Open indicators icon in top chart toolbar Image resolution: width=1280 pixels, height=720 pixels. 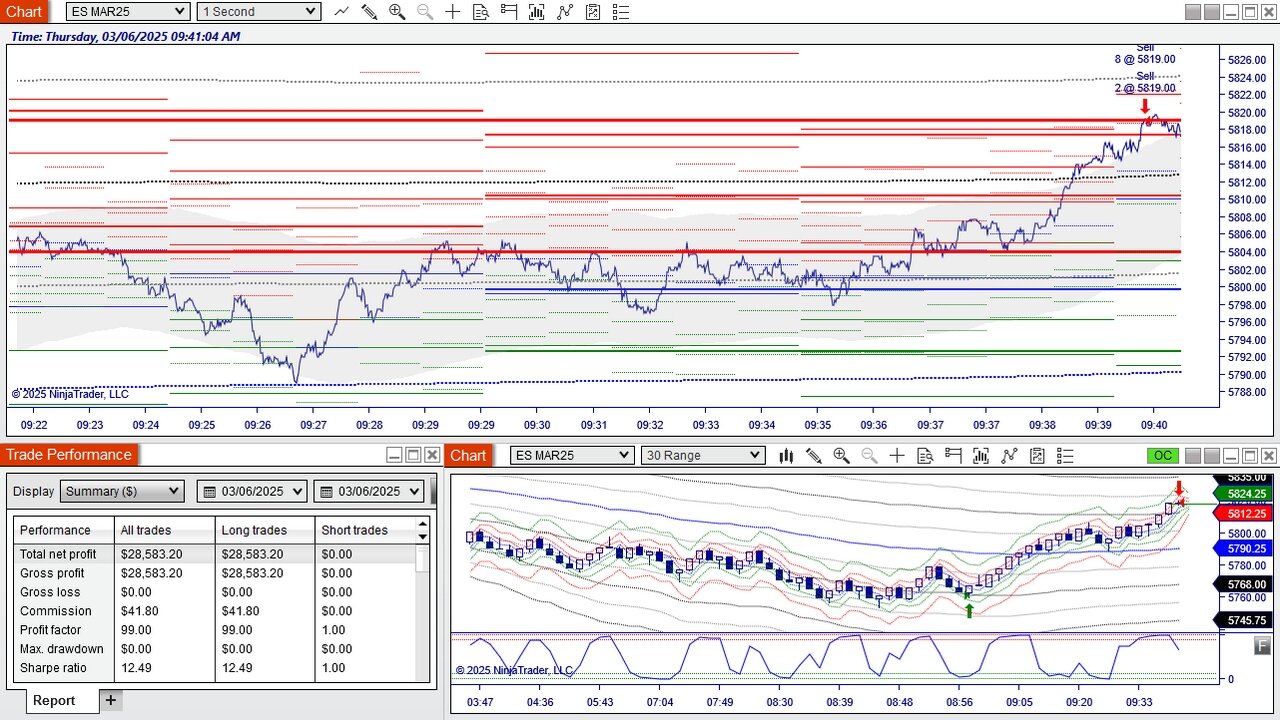(x=565, y=12)
